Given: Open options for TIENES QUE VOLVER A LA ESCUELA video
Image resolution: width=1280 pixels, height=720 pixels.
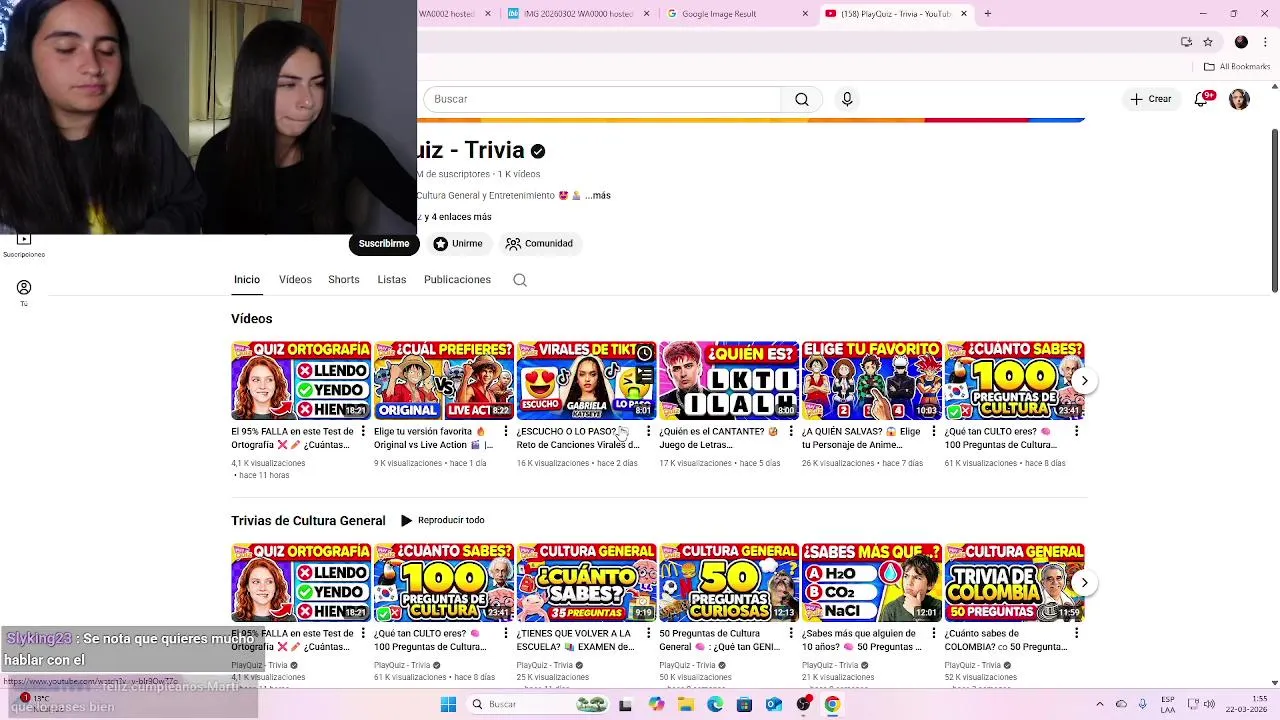Looking at the screenshot, I should tap(648, 633).
